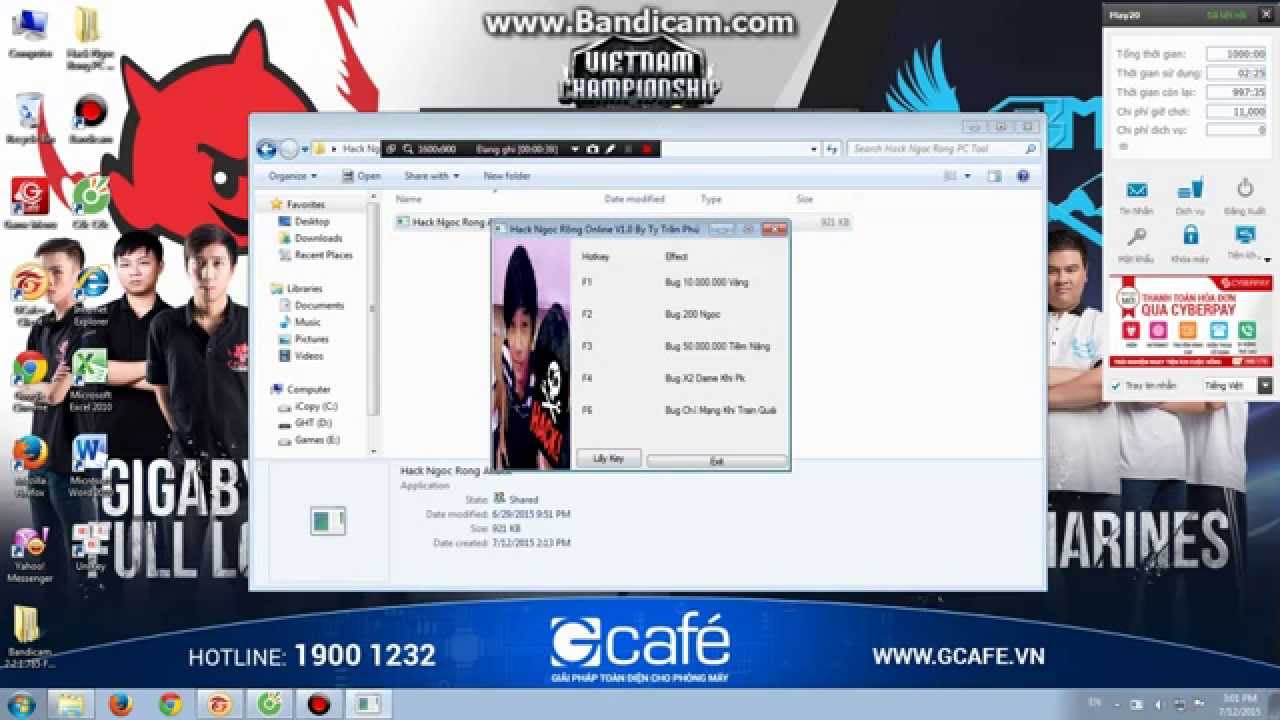Open the change view options dropdown
This screenshot has height=720, width=1280.
pos(967,176)
